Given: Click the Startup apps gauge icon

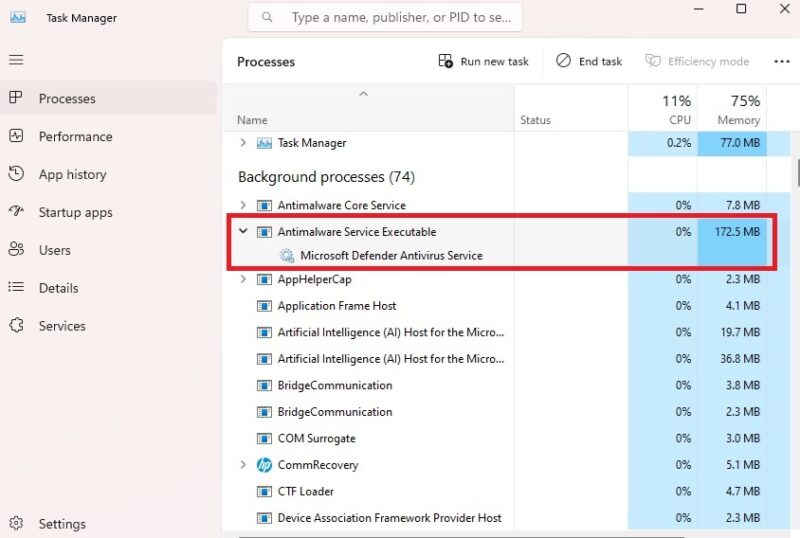Looking at the screenshot, I should click(x=16, y=211).
